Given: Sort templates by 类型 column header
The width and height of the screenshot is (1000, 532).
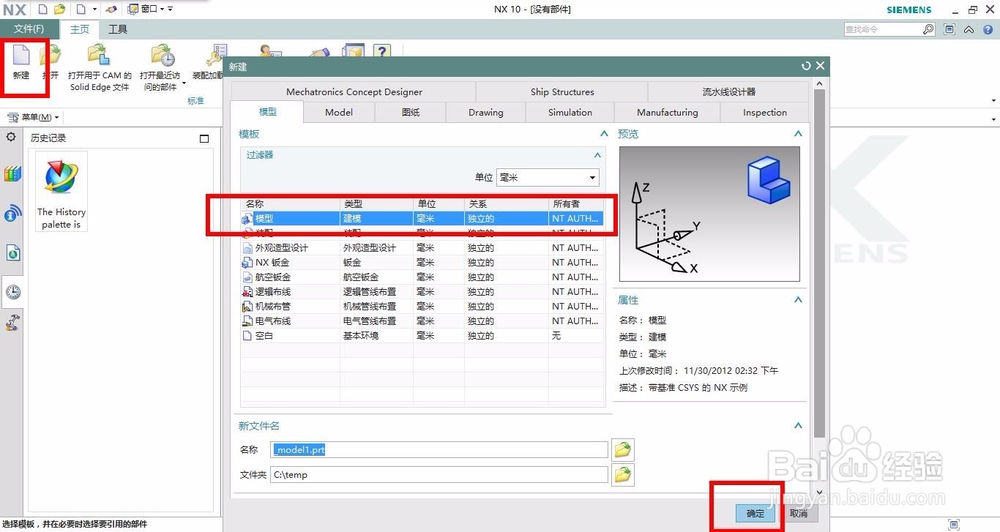Looking at the screenshot, I should 377,204.
